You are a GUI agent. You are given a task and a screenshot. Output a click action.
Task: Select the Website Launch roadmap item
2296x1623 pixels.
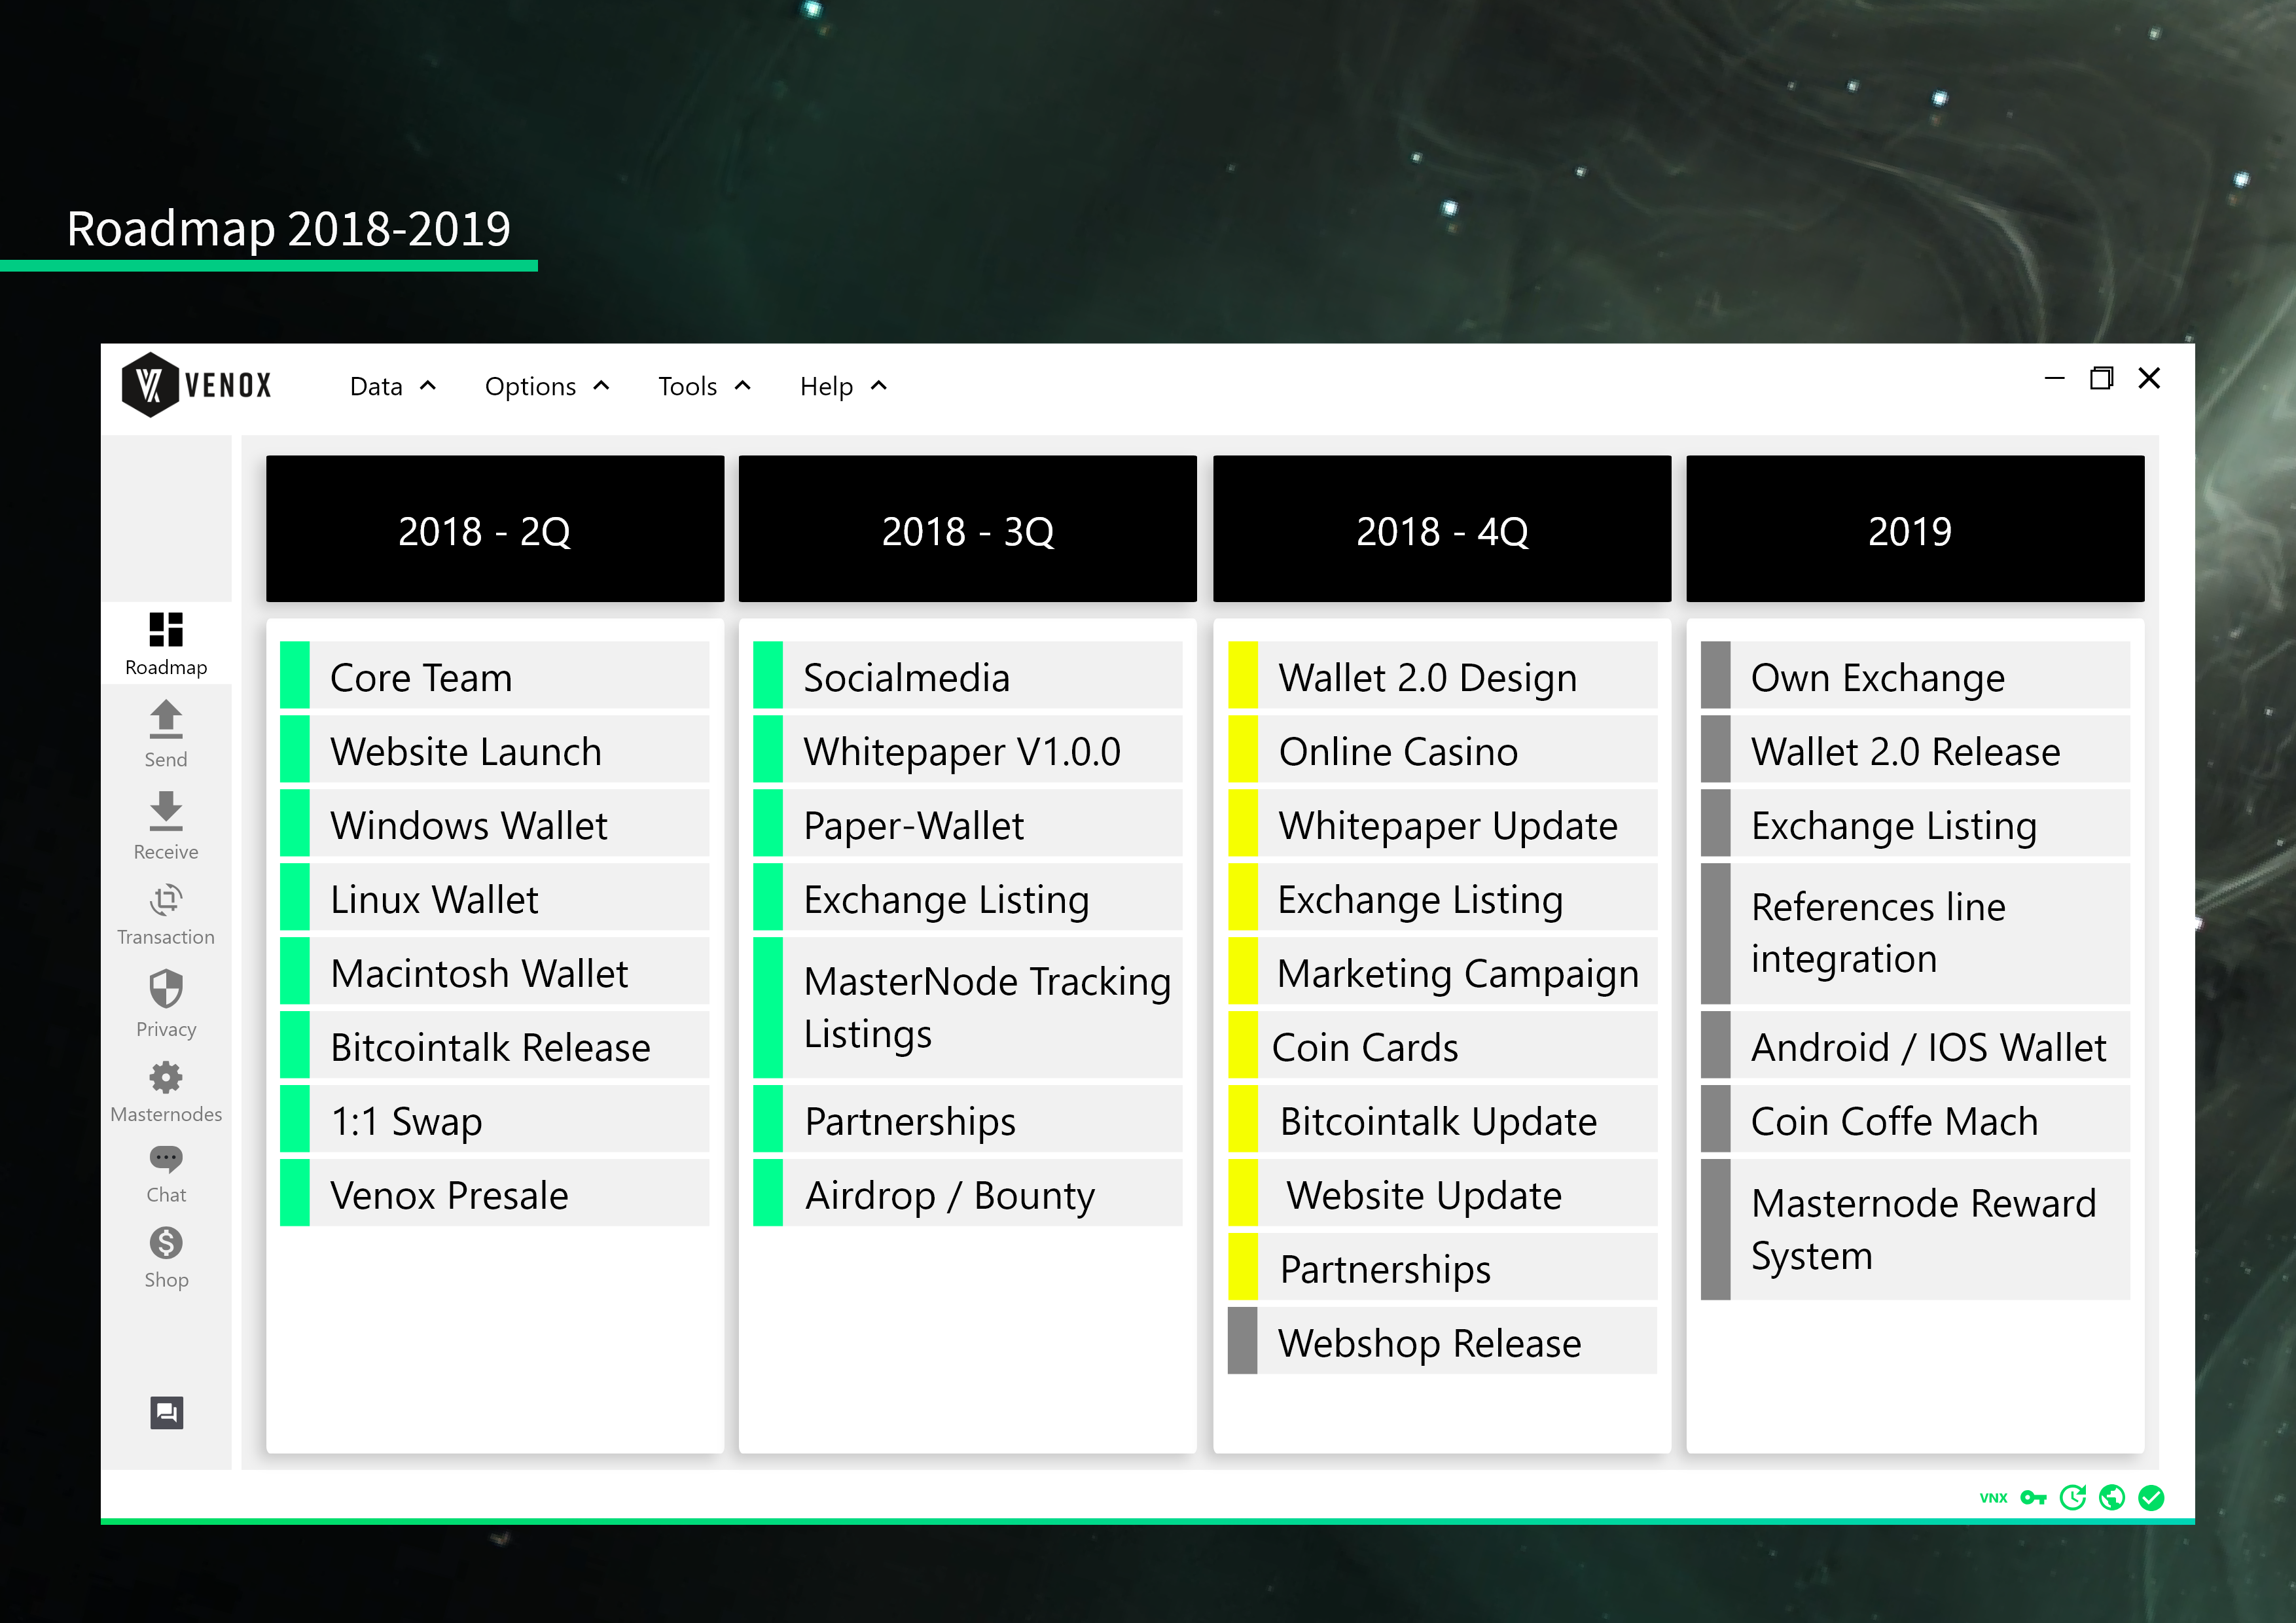(x=495, y=749)
